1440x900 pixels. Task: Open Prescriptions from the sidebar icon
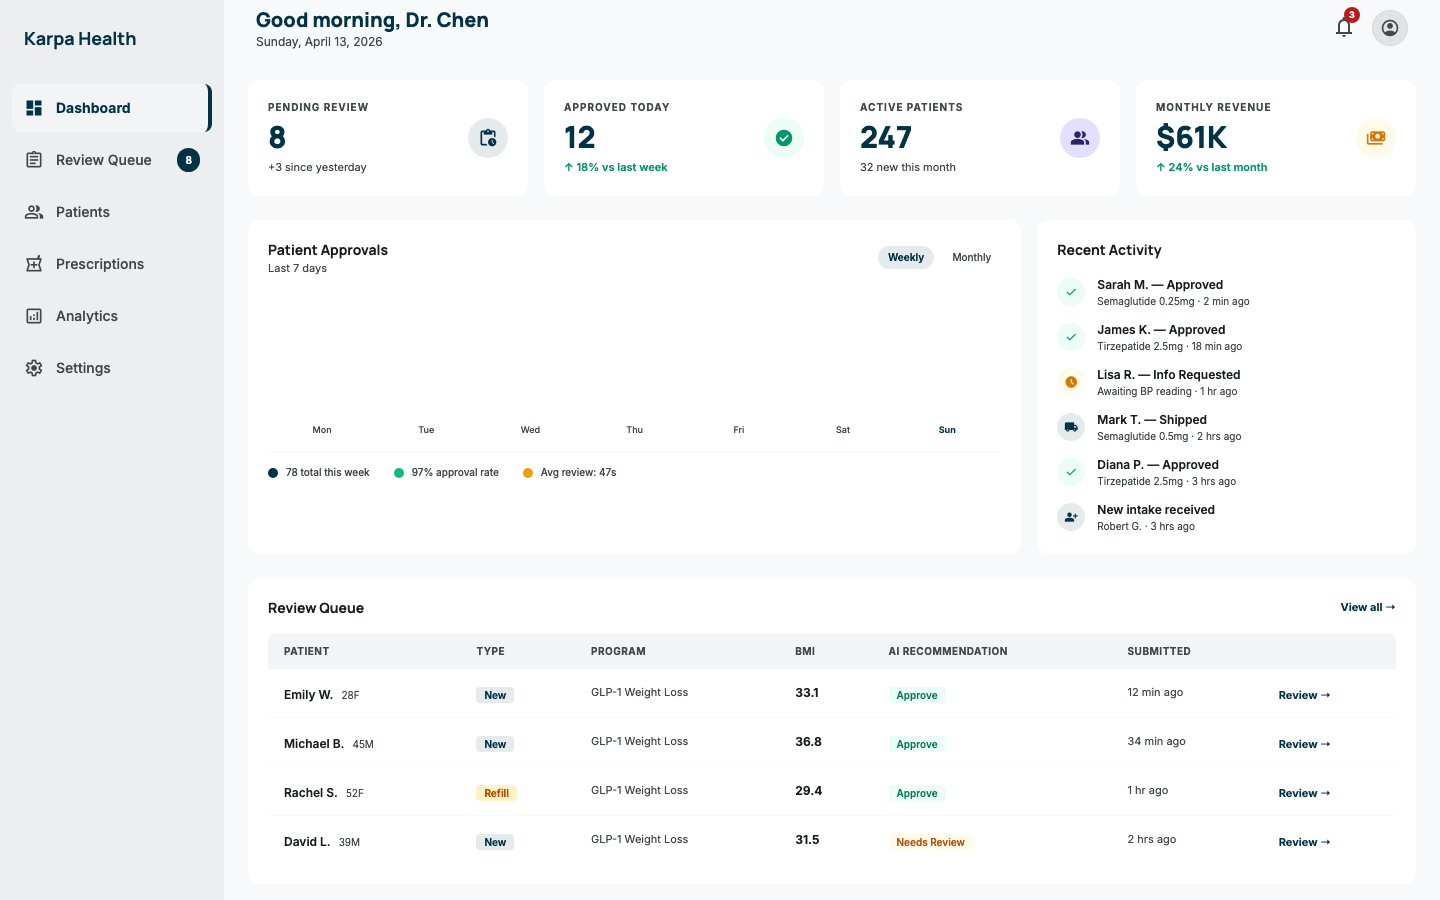35,263
